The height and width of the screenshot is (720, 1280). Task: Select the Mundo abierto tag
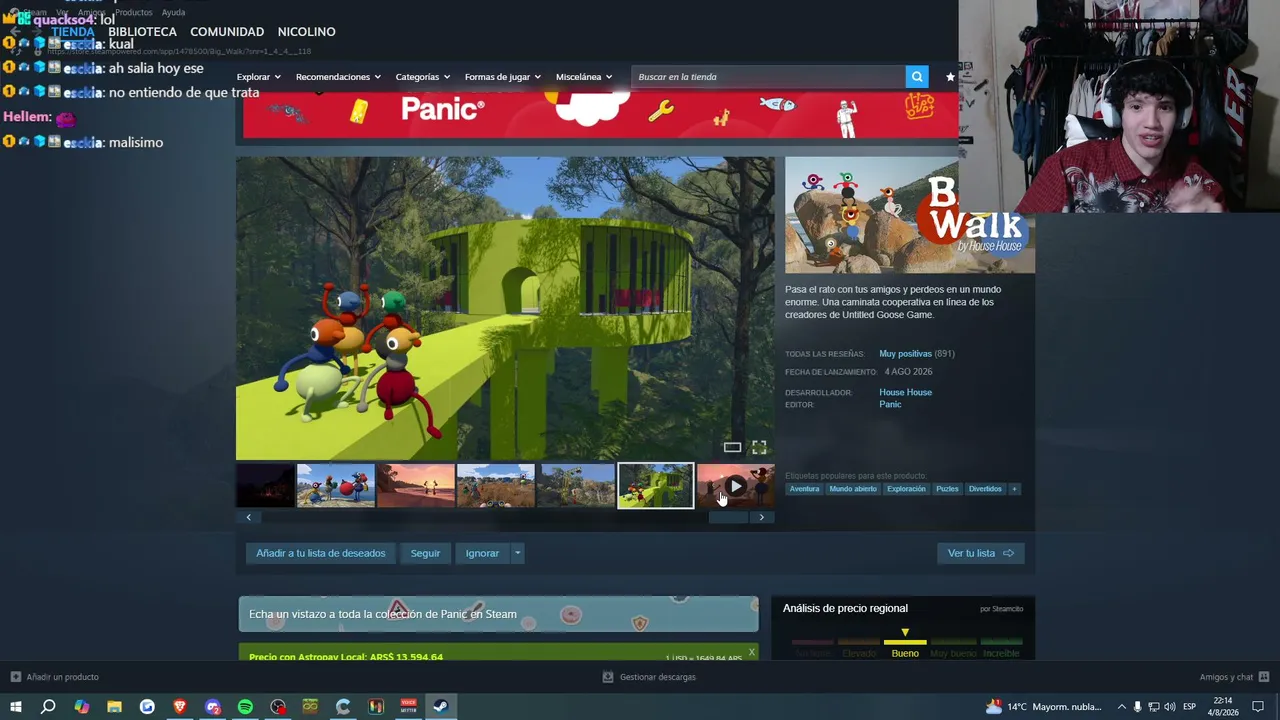853,489
